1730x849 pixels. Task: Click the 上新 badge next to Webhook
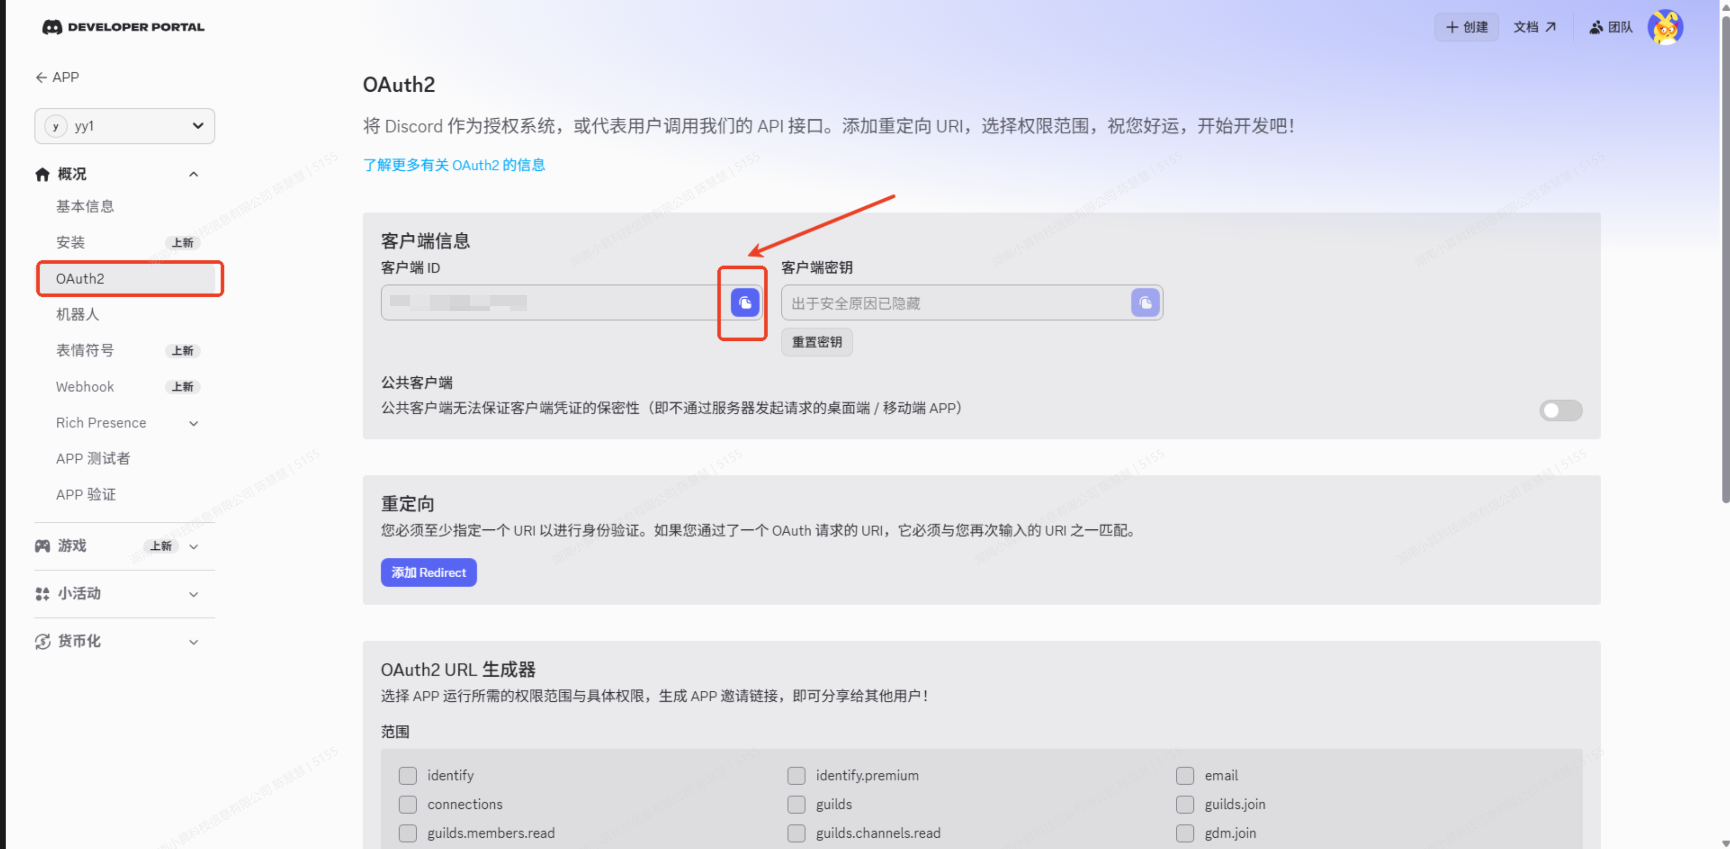point(183,387)
